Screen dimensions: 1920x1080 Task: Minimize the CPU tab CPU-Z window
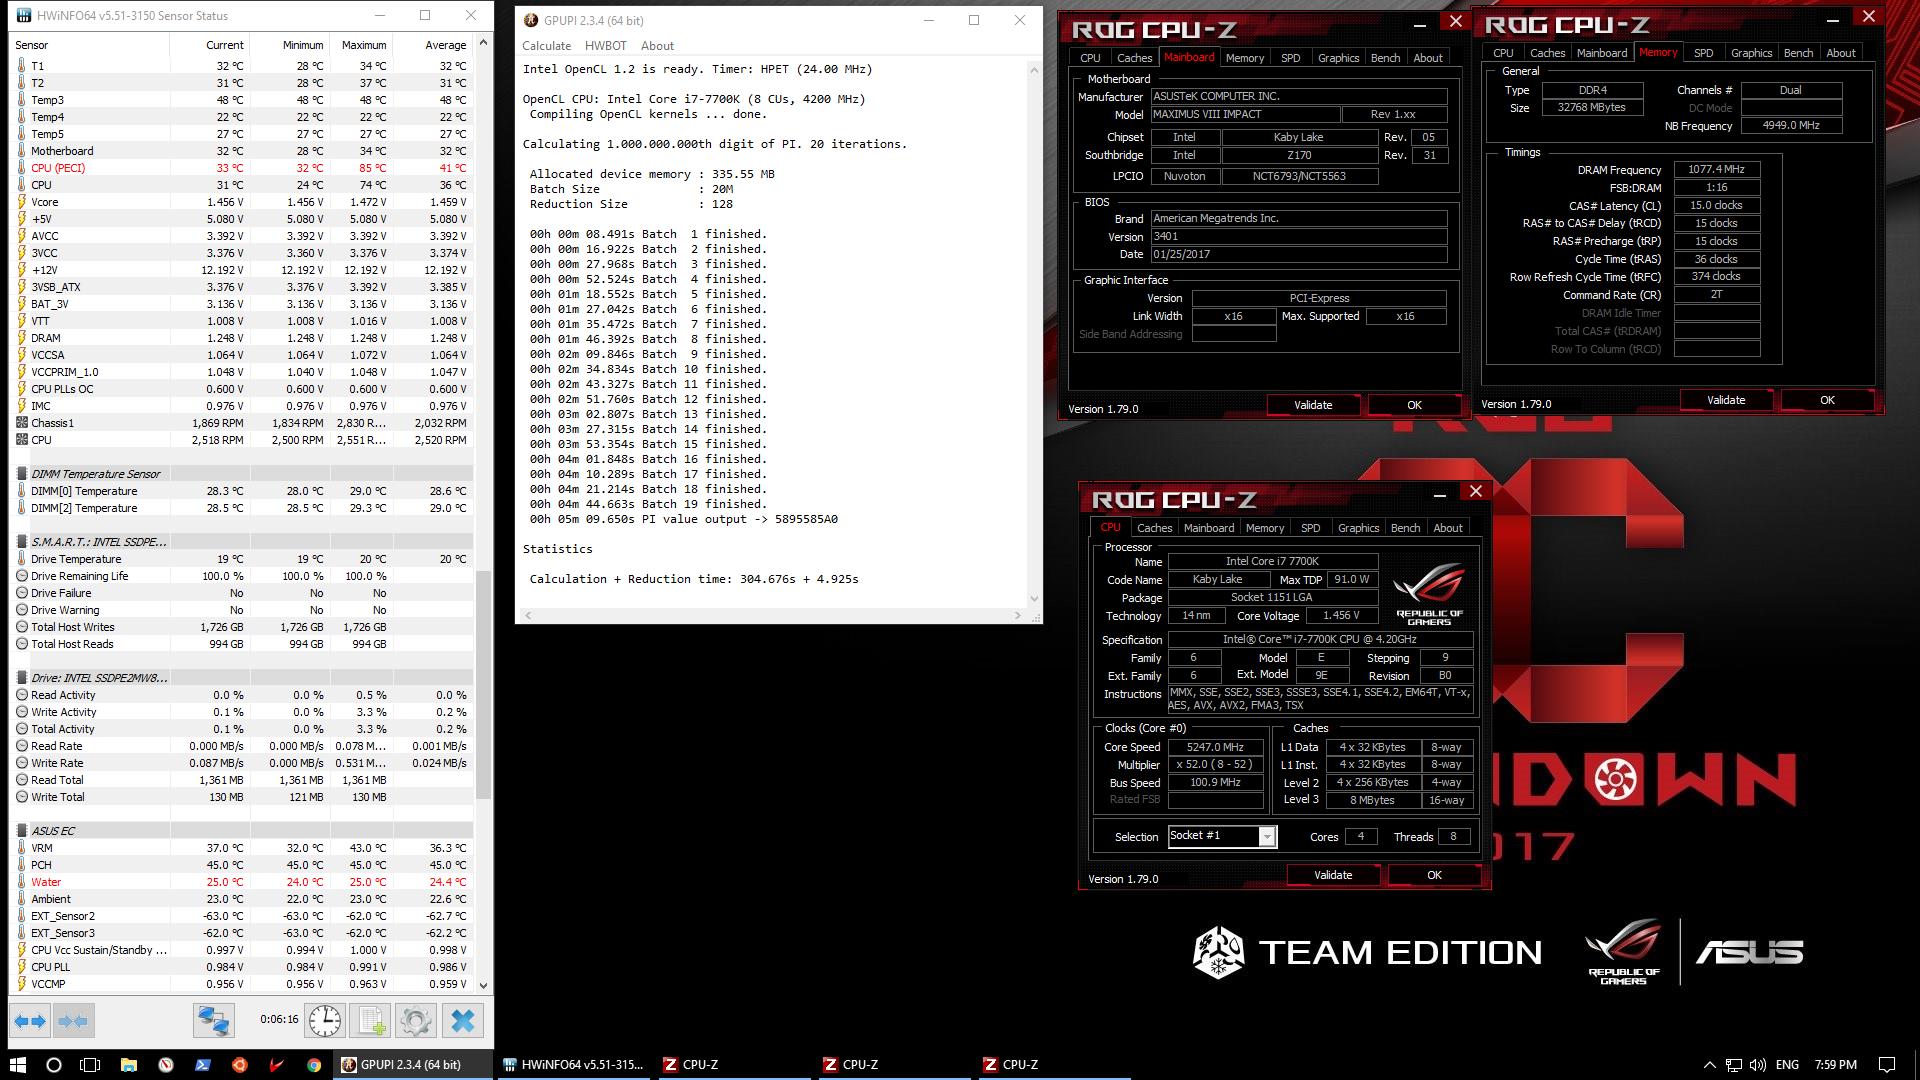tap(1440, 493)
